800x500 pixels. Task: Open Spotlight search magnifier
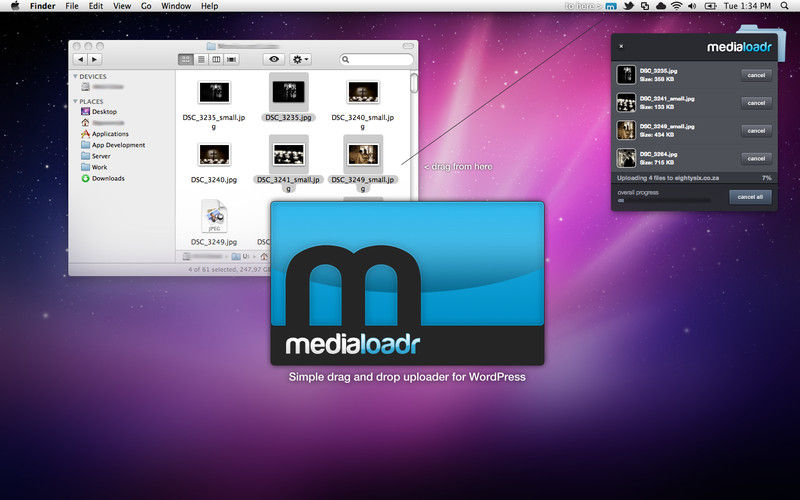coord(785,6)
